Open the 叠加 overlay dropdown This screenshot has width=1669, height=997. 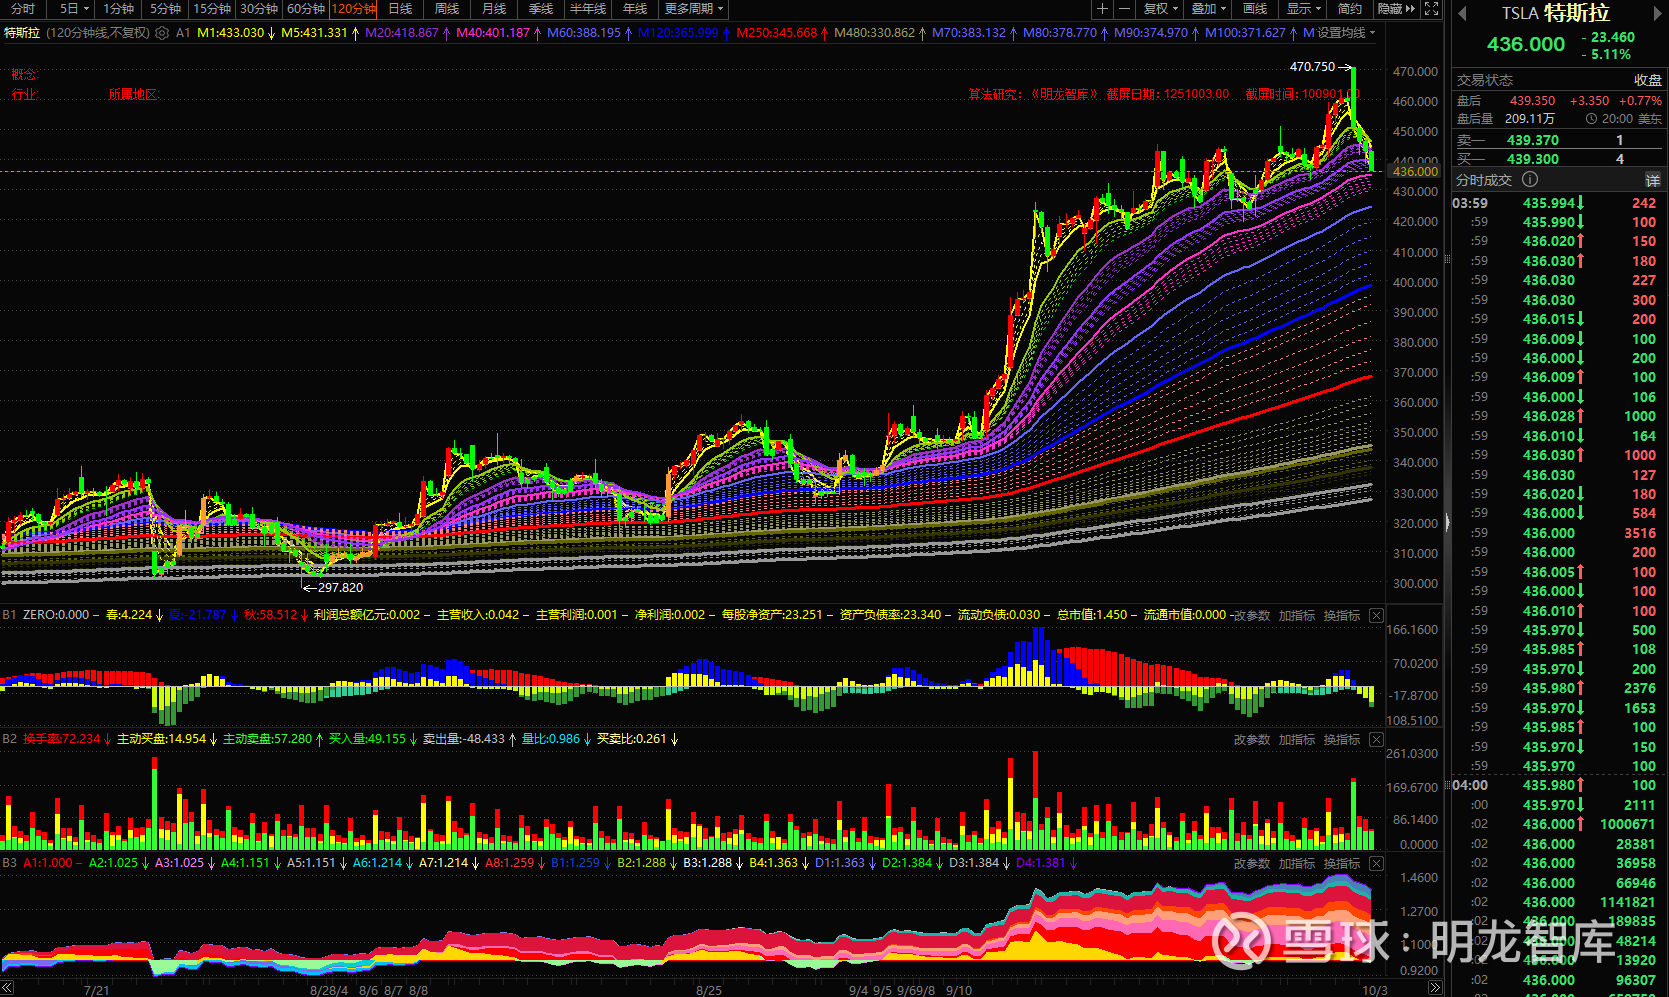pyautogui.click(x=1208, y=9)
